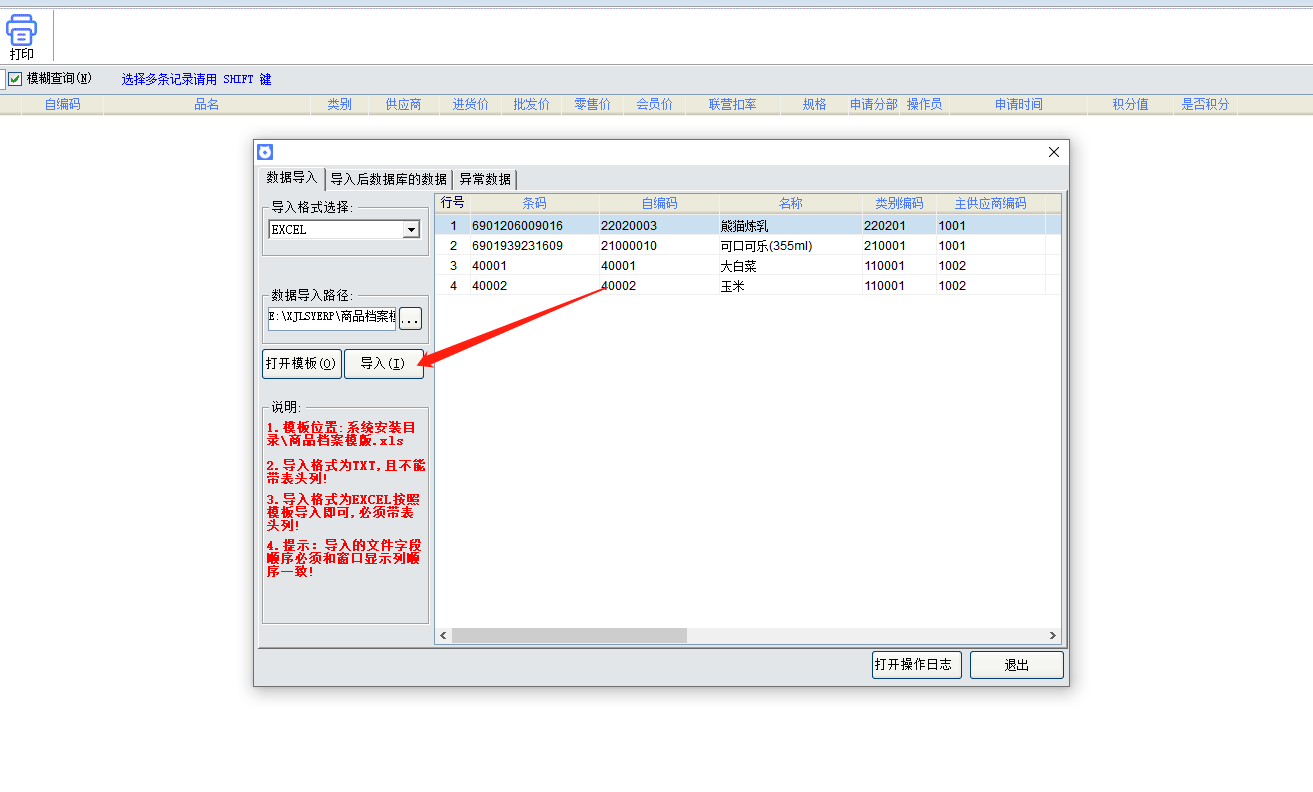The height and width of the screenshot is (792, 1313).
Task: Click the 类别 column header in main table
Action: pyautogui.click(x=339, y=104)
